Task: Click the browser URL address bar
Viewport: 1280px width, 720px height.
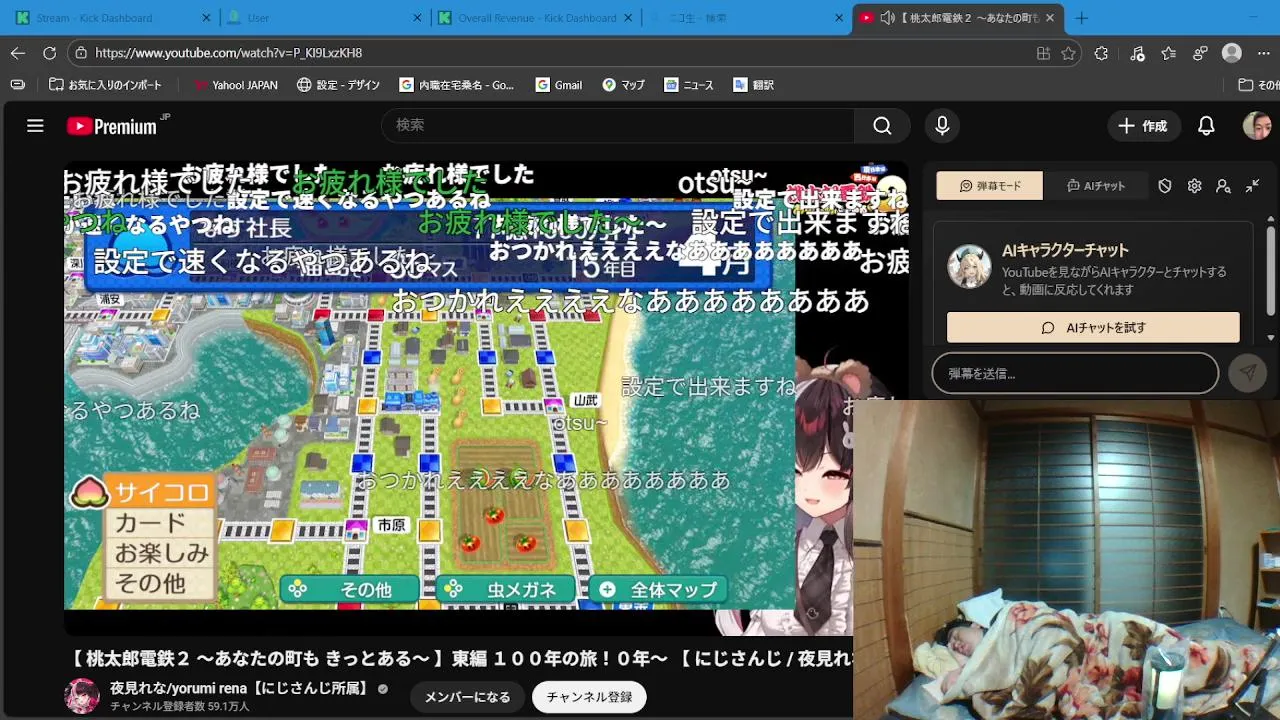Action: point(560,53)
